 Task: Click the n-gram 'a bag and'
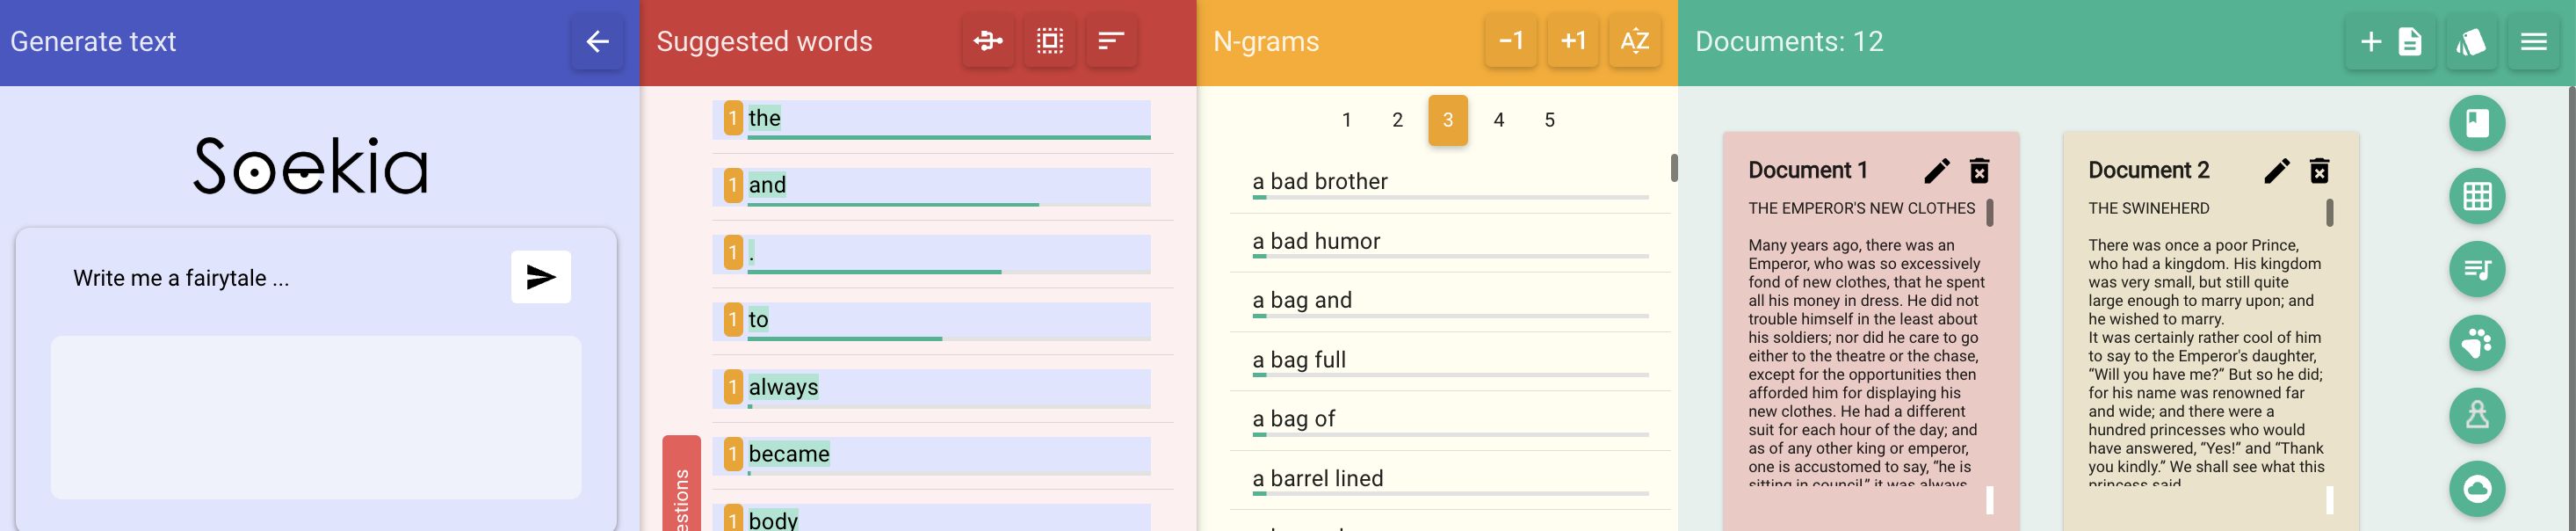pyautogui.click(x=1449, y=302)
